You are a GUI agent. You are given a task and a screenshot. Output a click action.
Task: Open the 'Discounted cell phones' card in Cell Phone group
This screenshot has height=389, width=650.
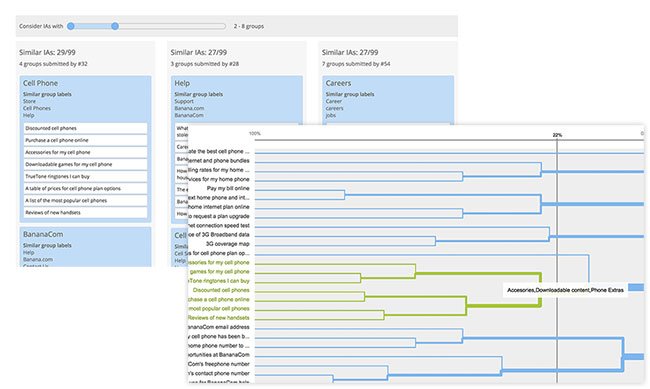click(85, 128)
